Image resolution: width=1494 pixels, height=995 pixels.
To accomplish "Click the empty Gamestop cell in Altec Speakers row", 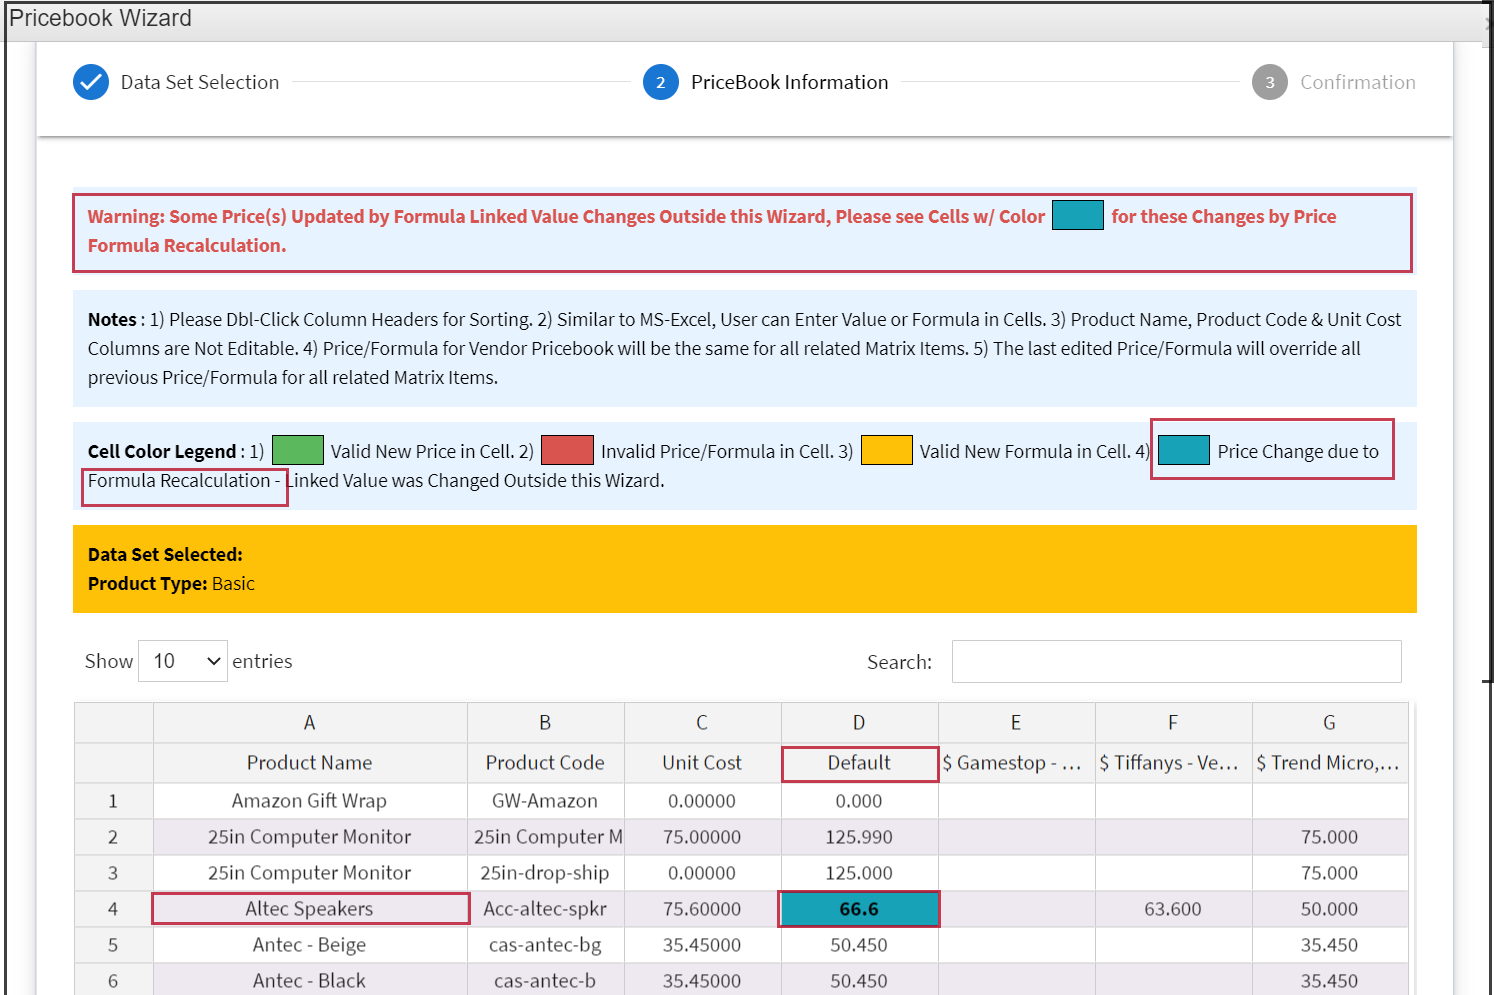I will (x=1016, y=909).
